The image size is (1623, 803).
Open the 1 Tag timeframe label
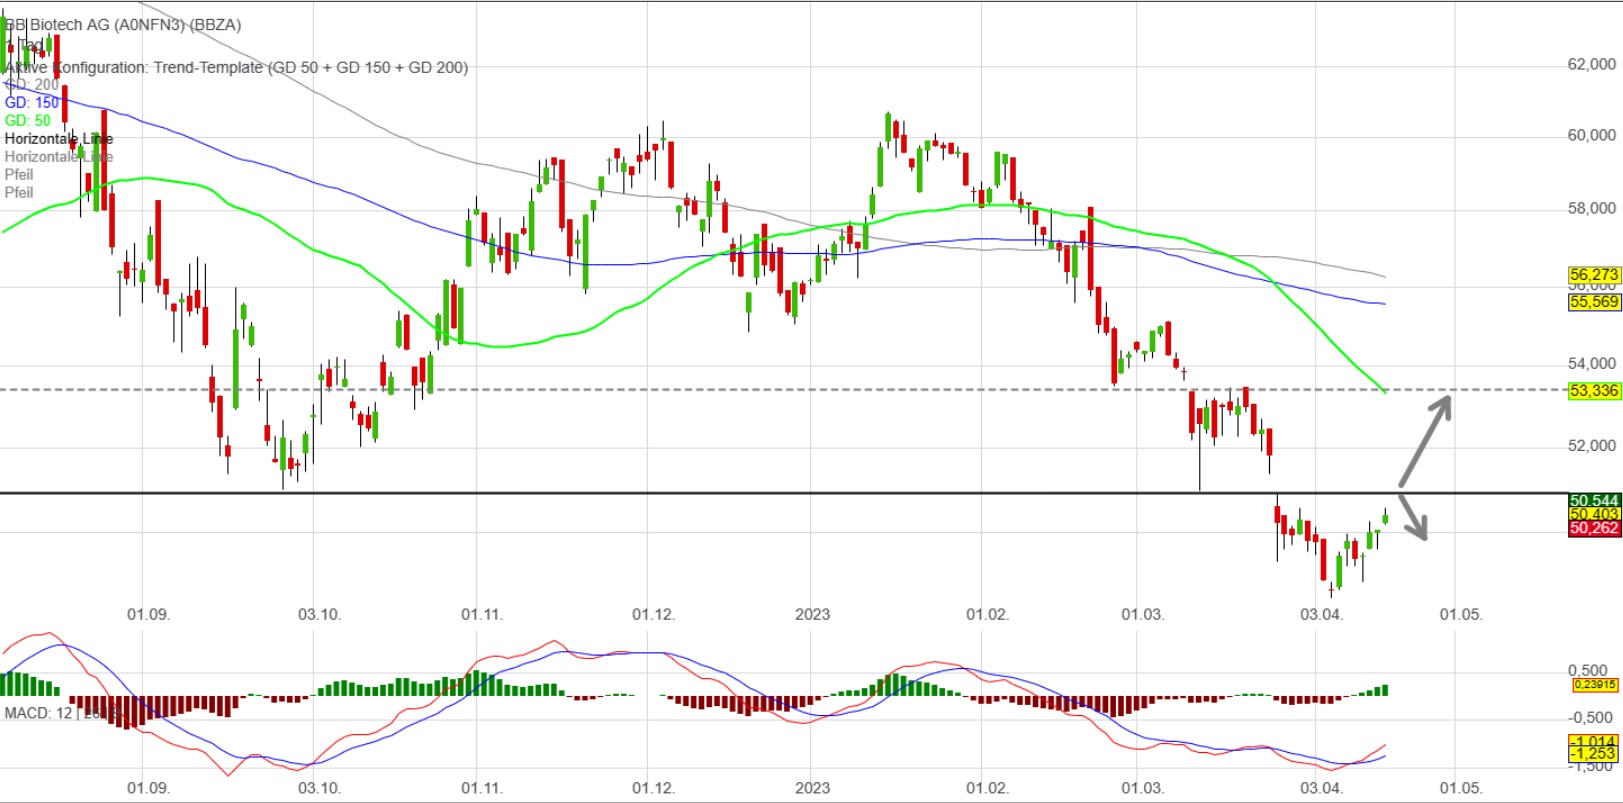(28, 46)
